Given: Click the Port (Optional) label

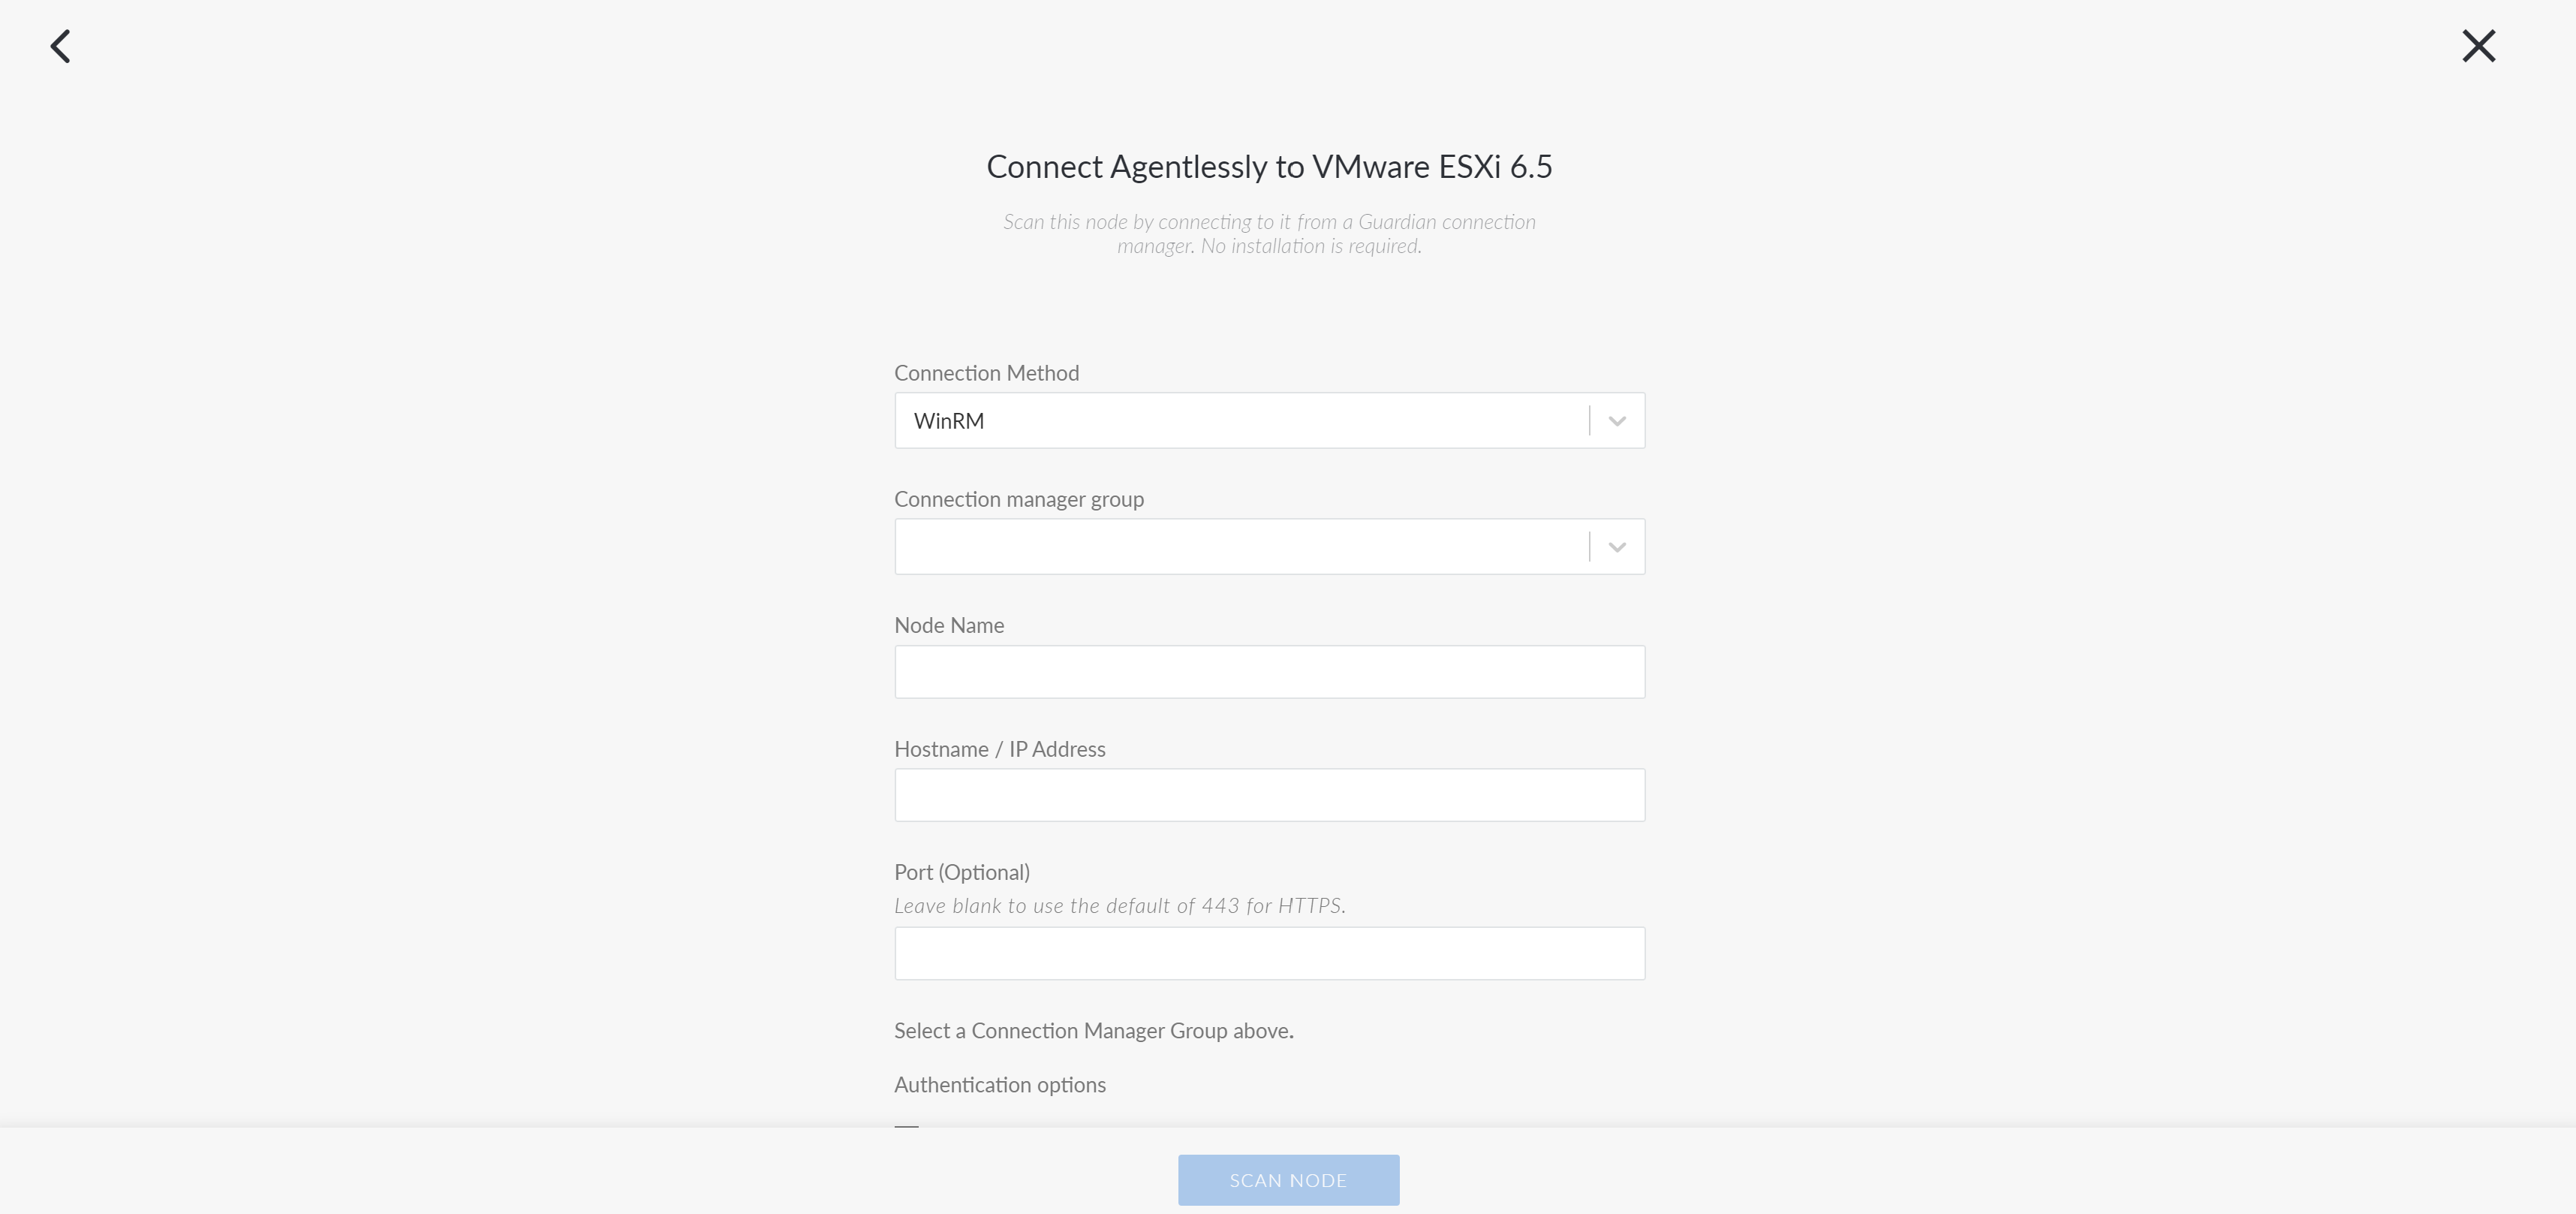Looking at the screenshot, I should point(962,872).
